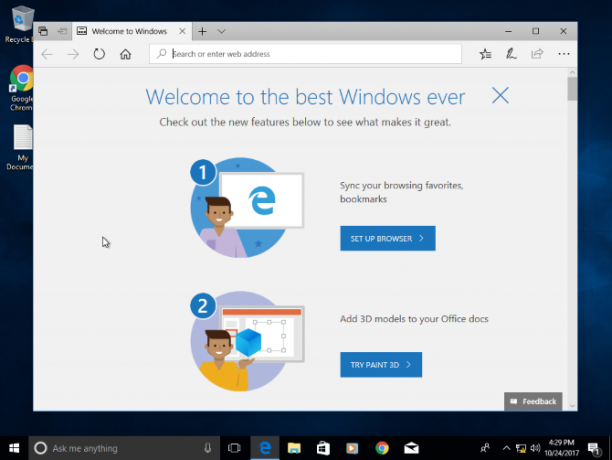Open Task View from the taskbar

234,448
